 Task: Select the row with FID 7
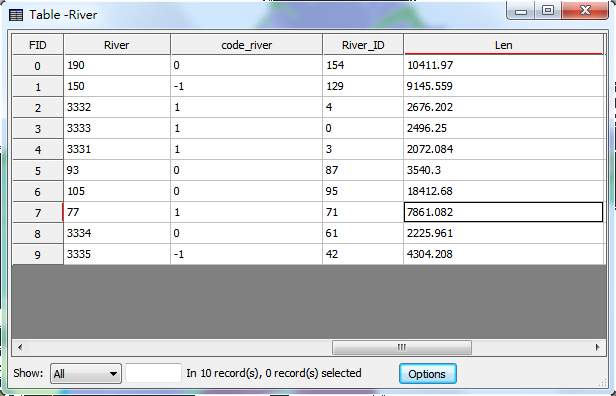[38, 213]
